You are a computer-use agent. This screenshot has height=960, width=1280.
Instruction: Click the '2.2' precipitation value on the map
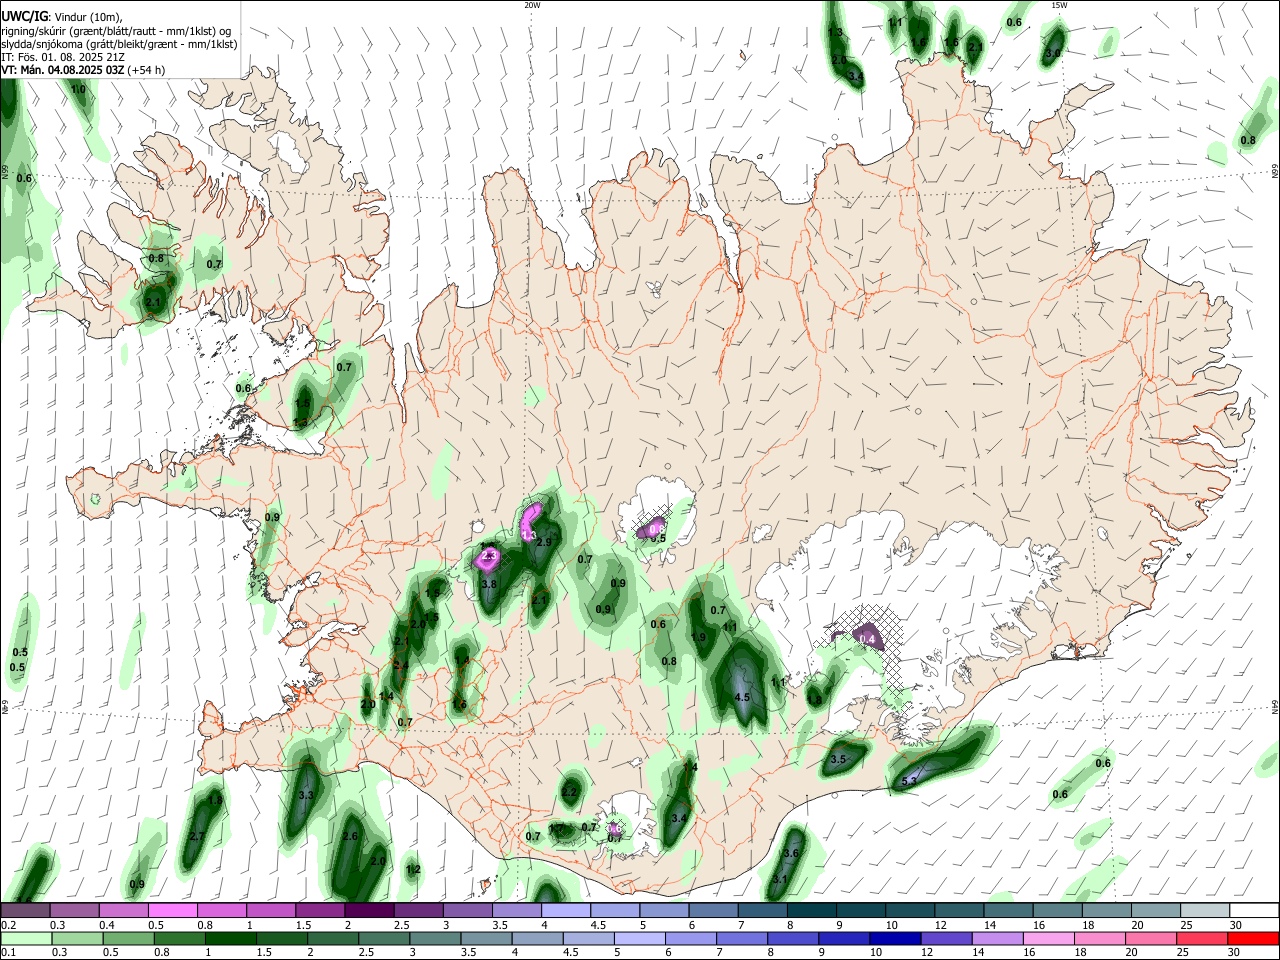(x=569, y=791)
